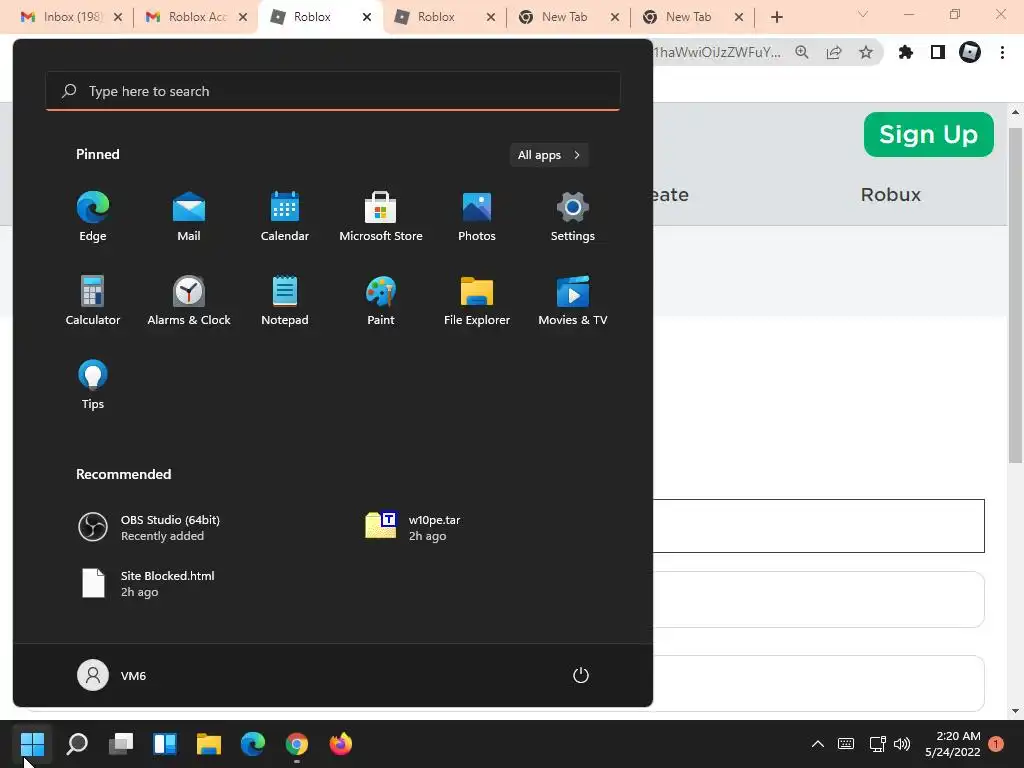Click the Windows Start button on taskbar

[32, 743]
